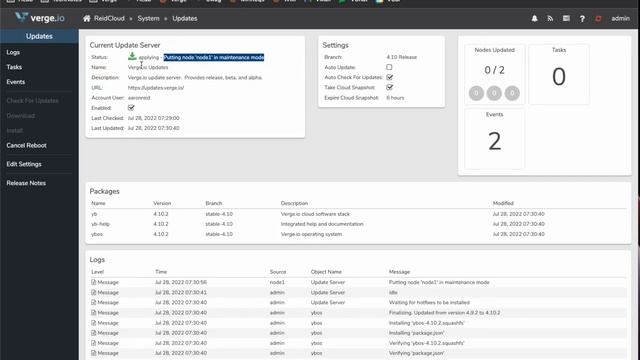
Task: Click the red icon beside admin
Action: point(598,18)
